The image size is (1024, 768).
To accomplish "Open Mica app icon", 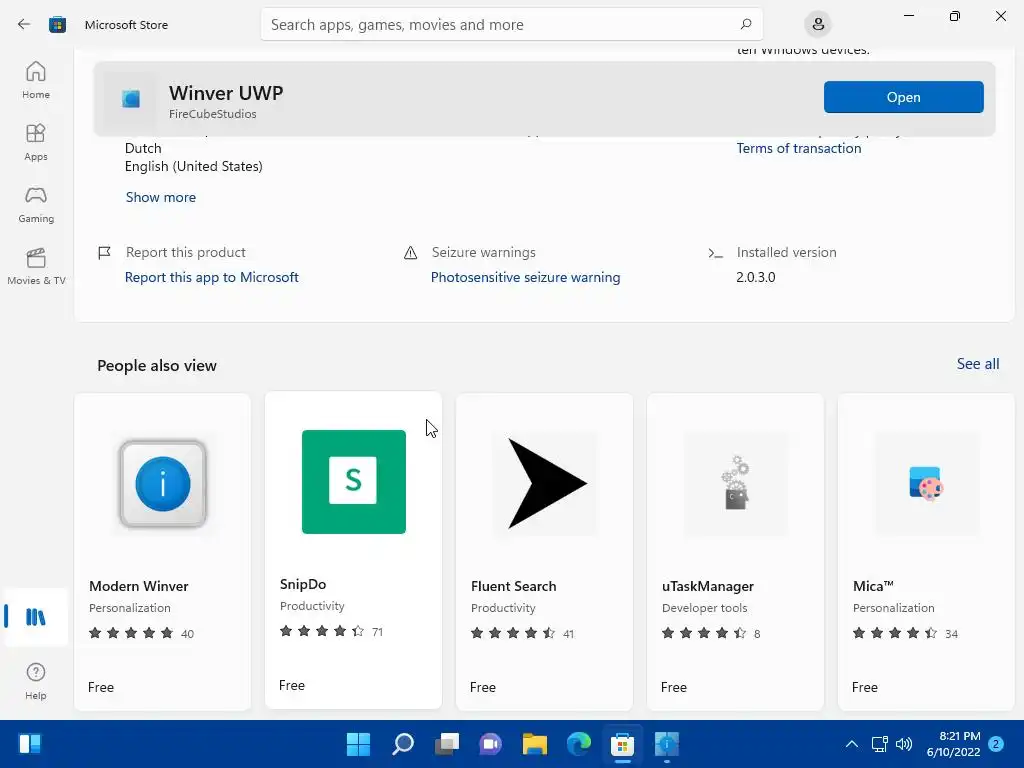I will pyautogui.click(x=926, y=484).
